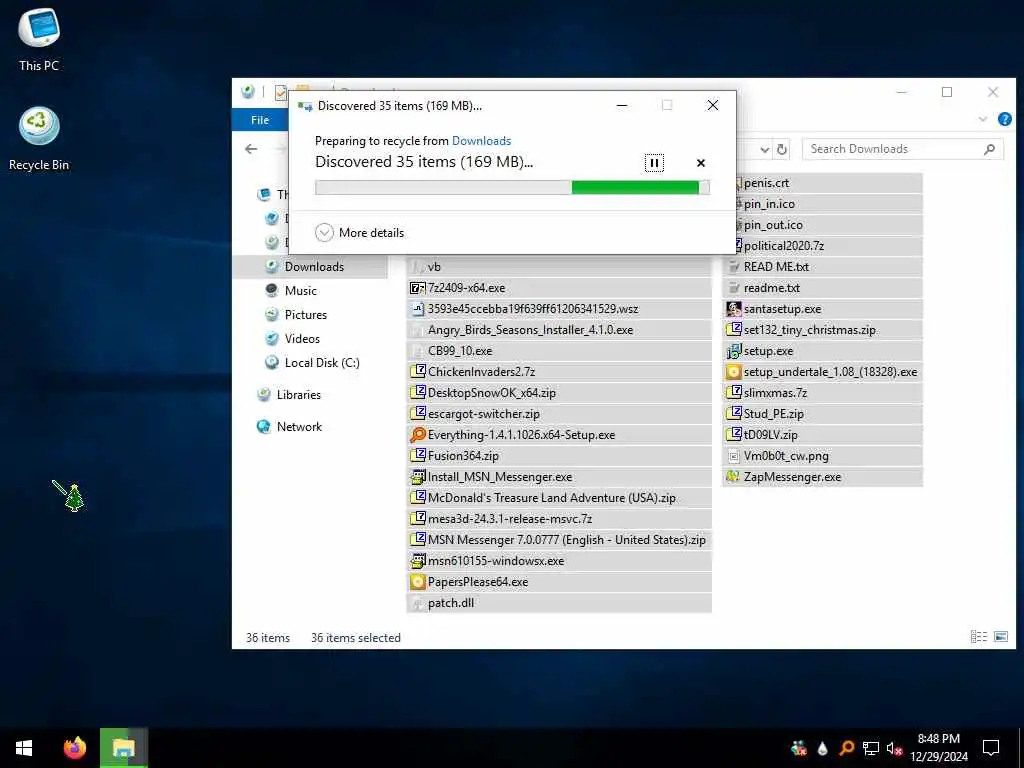Open the Windows Start menu

tap(24, 748)
